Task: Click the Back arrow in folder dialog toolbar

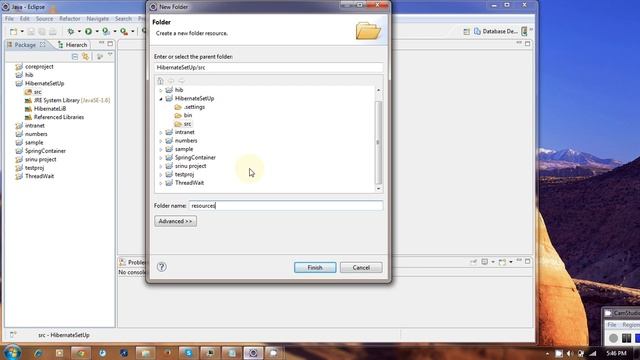Action: tap(171, 81)
